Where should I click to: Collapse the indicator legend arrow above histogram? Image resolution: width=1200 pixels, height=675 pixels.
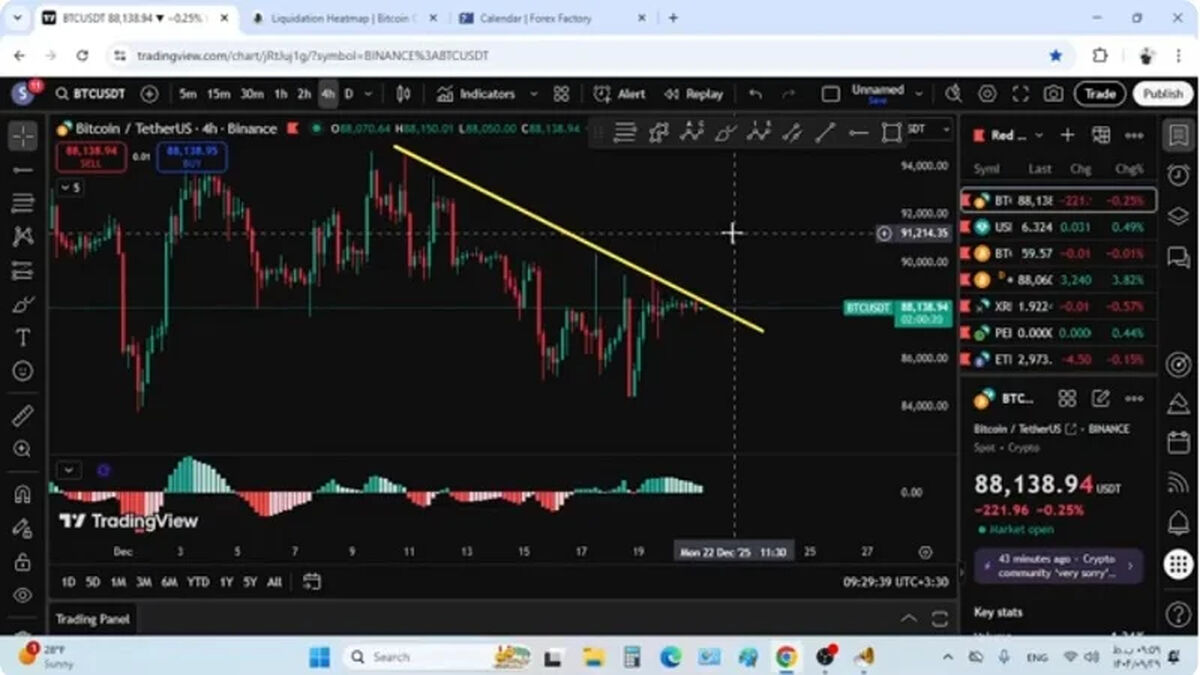click(68, 470)
